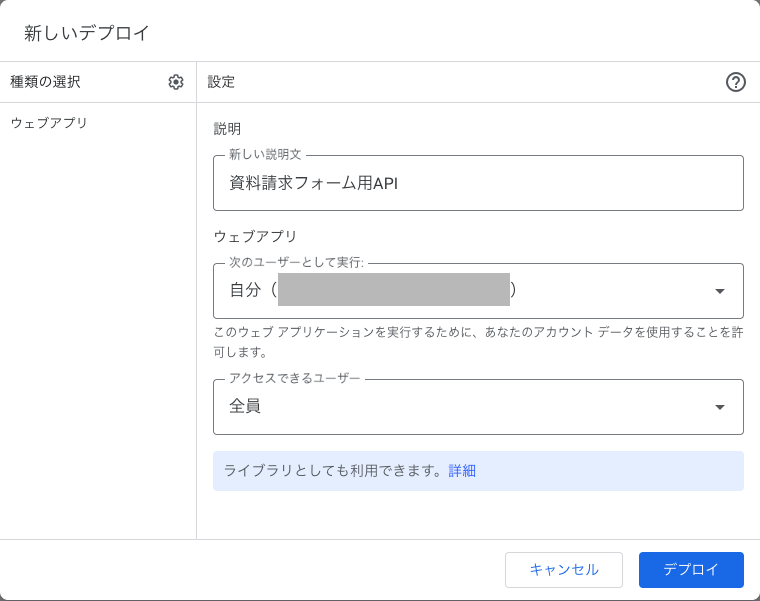Click the 設定 panel header
Screen dimensions: 760x601
(x=221, y=82)
